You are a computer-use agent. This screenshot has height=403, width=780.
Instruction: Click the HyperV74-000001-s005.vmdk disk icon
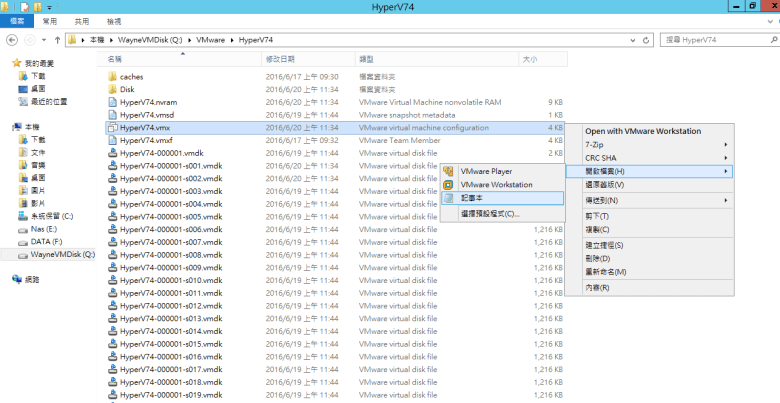112,217
